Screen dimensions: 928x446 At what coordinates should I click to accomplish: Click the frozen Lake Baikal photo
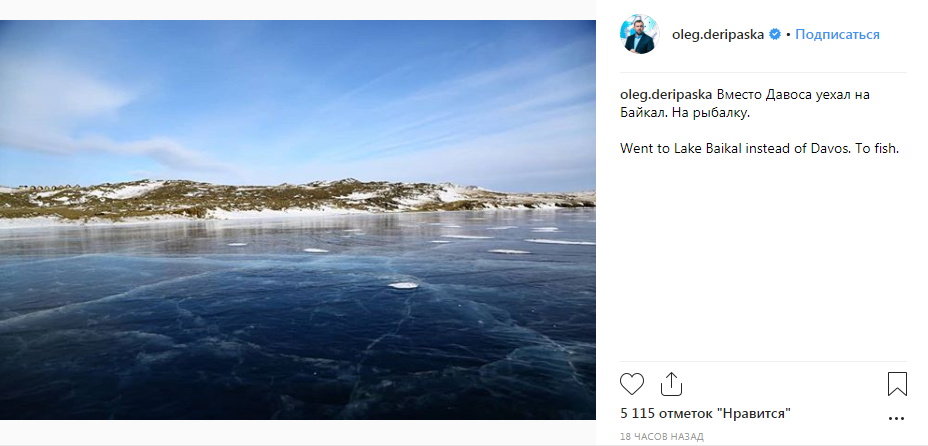click(298, 220)
